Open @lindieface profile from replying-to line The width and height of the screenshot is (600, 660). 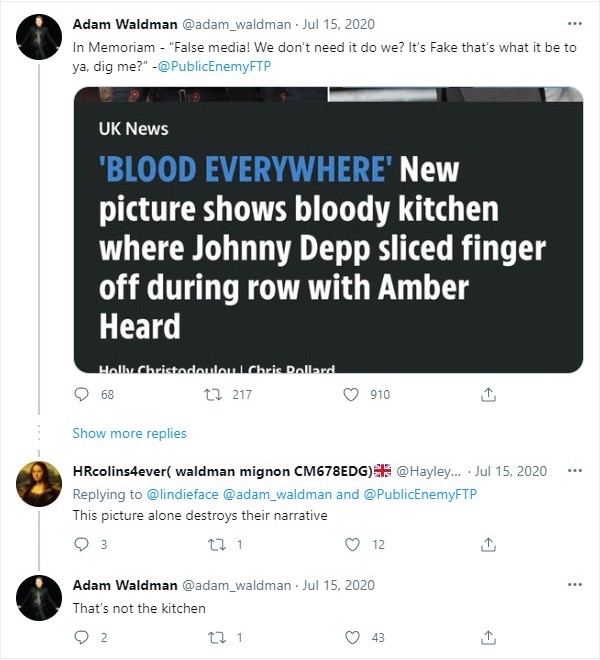click(x=182, y=494)
